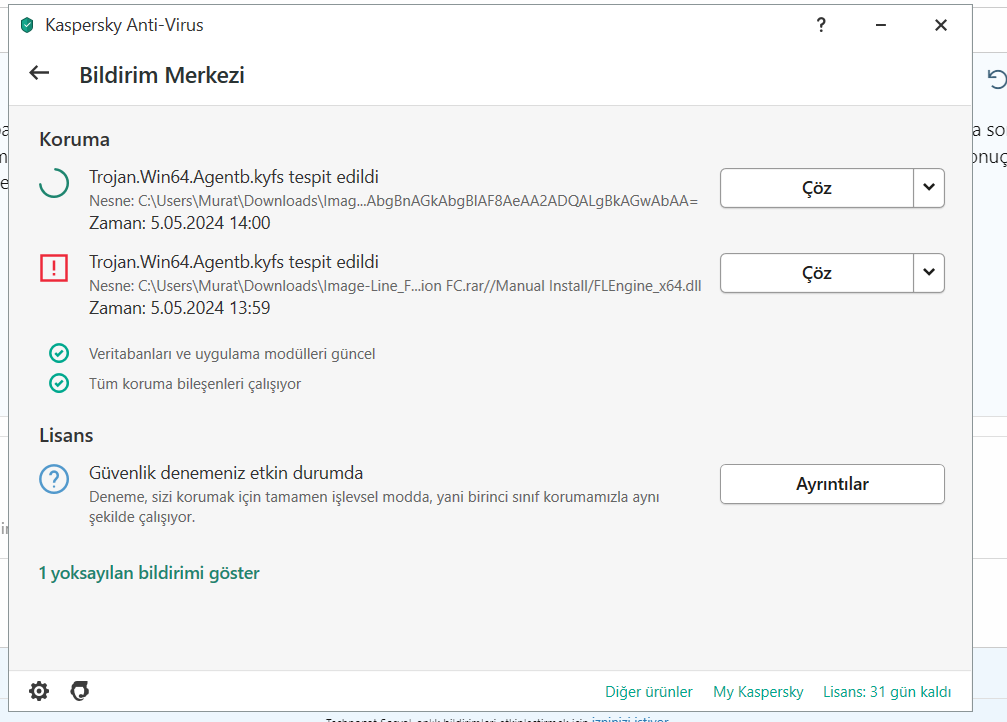
Task: Click the red exclamation warning icon
Action: point(54,267)
